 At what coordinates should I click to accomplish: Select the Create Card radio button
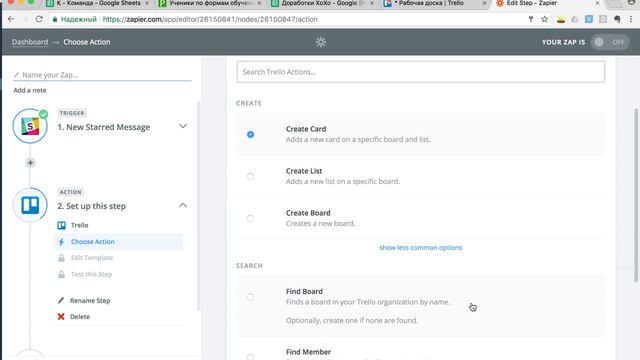[x=251, y=134]
